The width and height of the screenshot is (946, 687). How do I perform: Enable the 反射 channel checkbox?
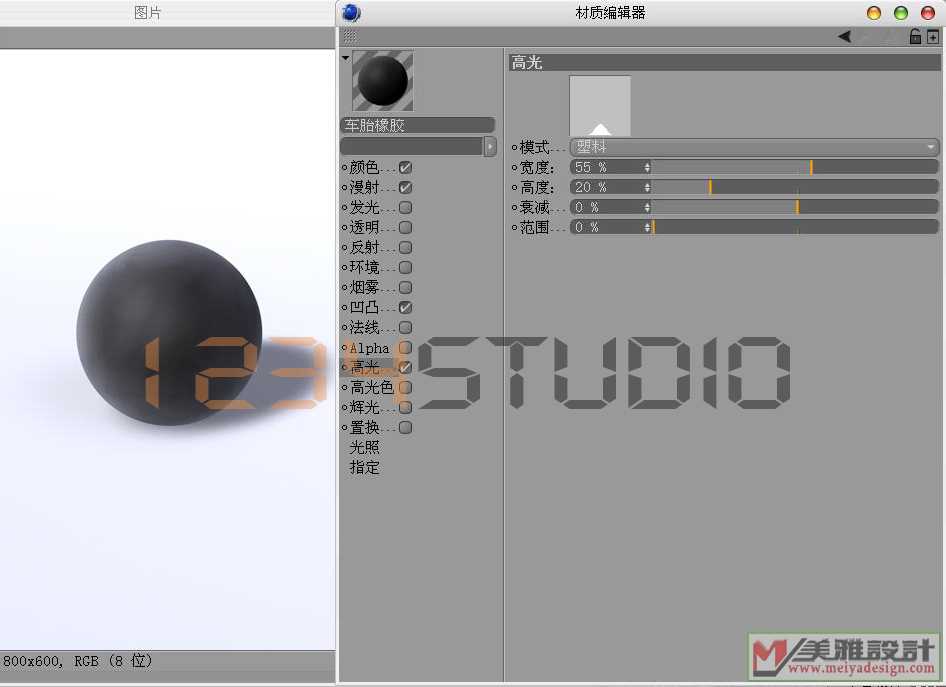pos(405,247)
